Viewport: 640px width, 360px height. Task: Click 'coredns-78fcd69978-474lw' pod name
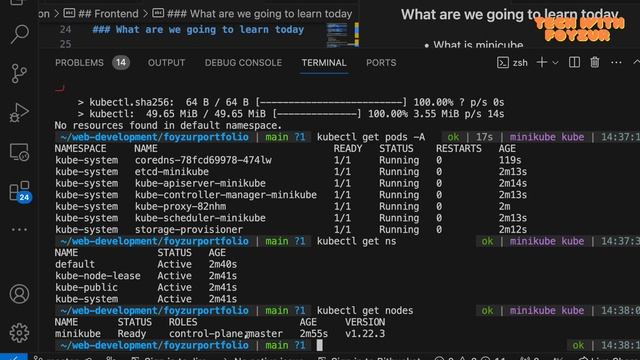[x=203, y=160]
